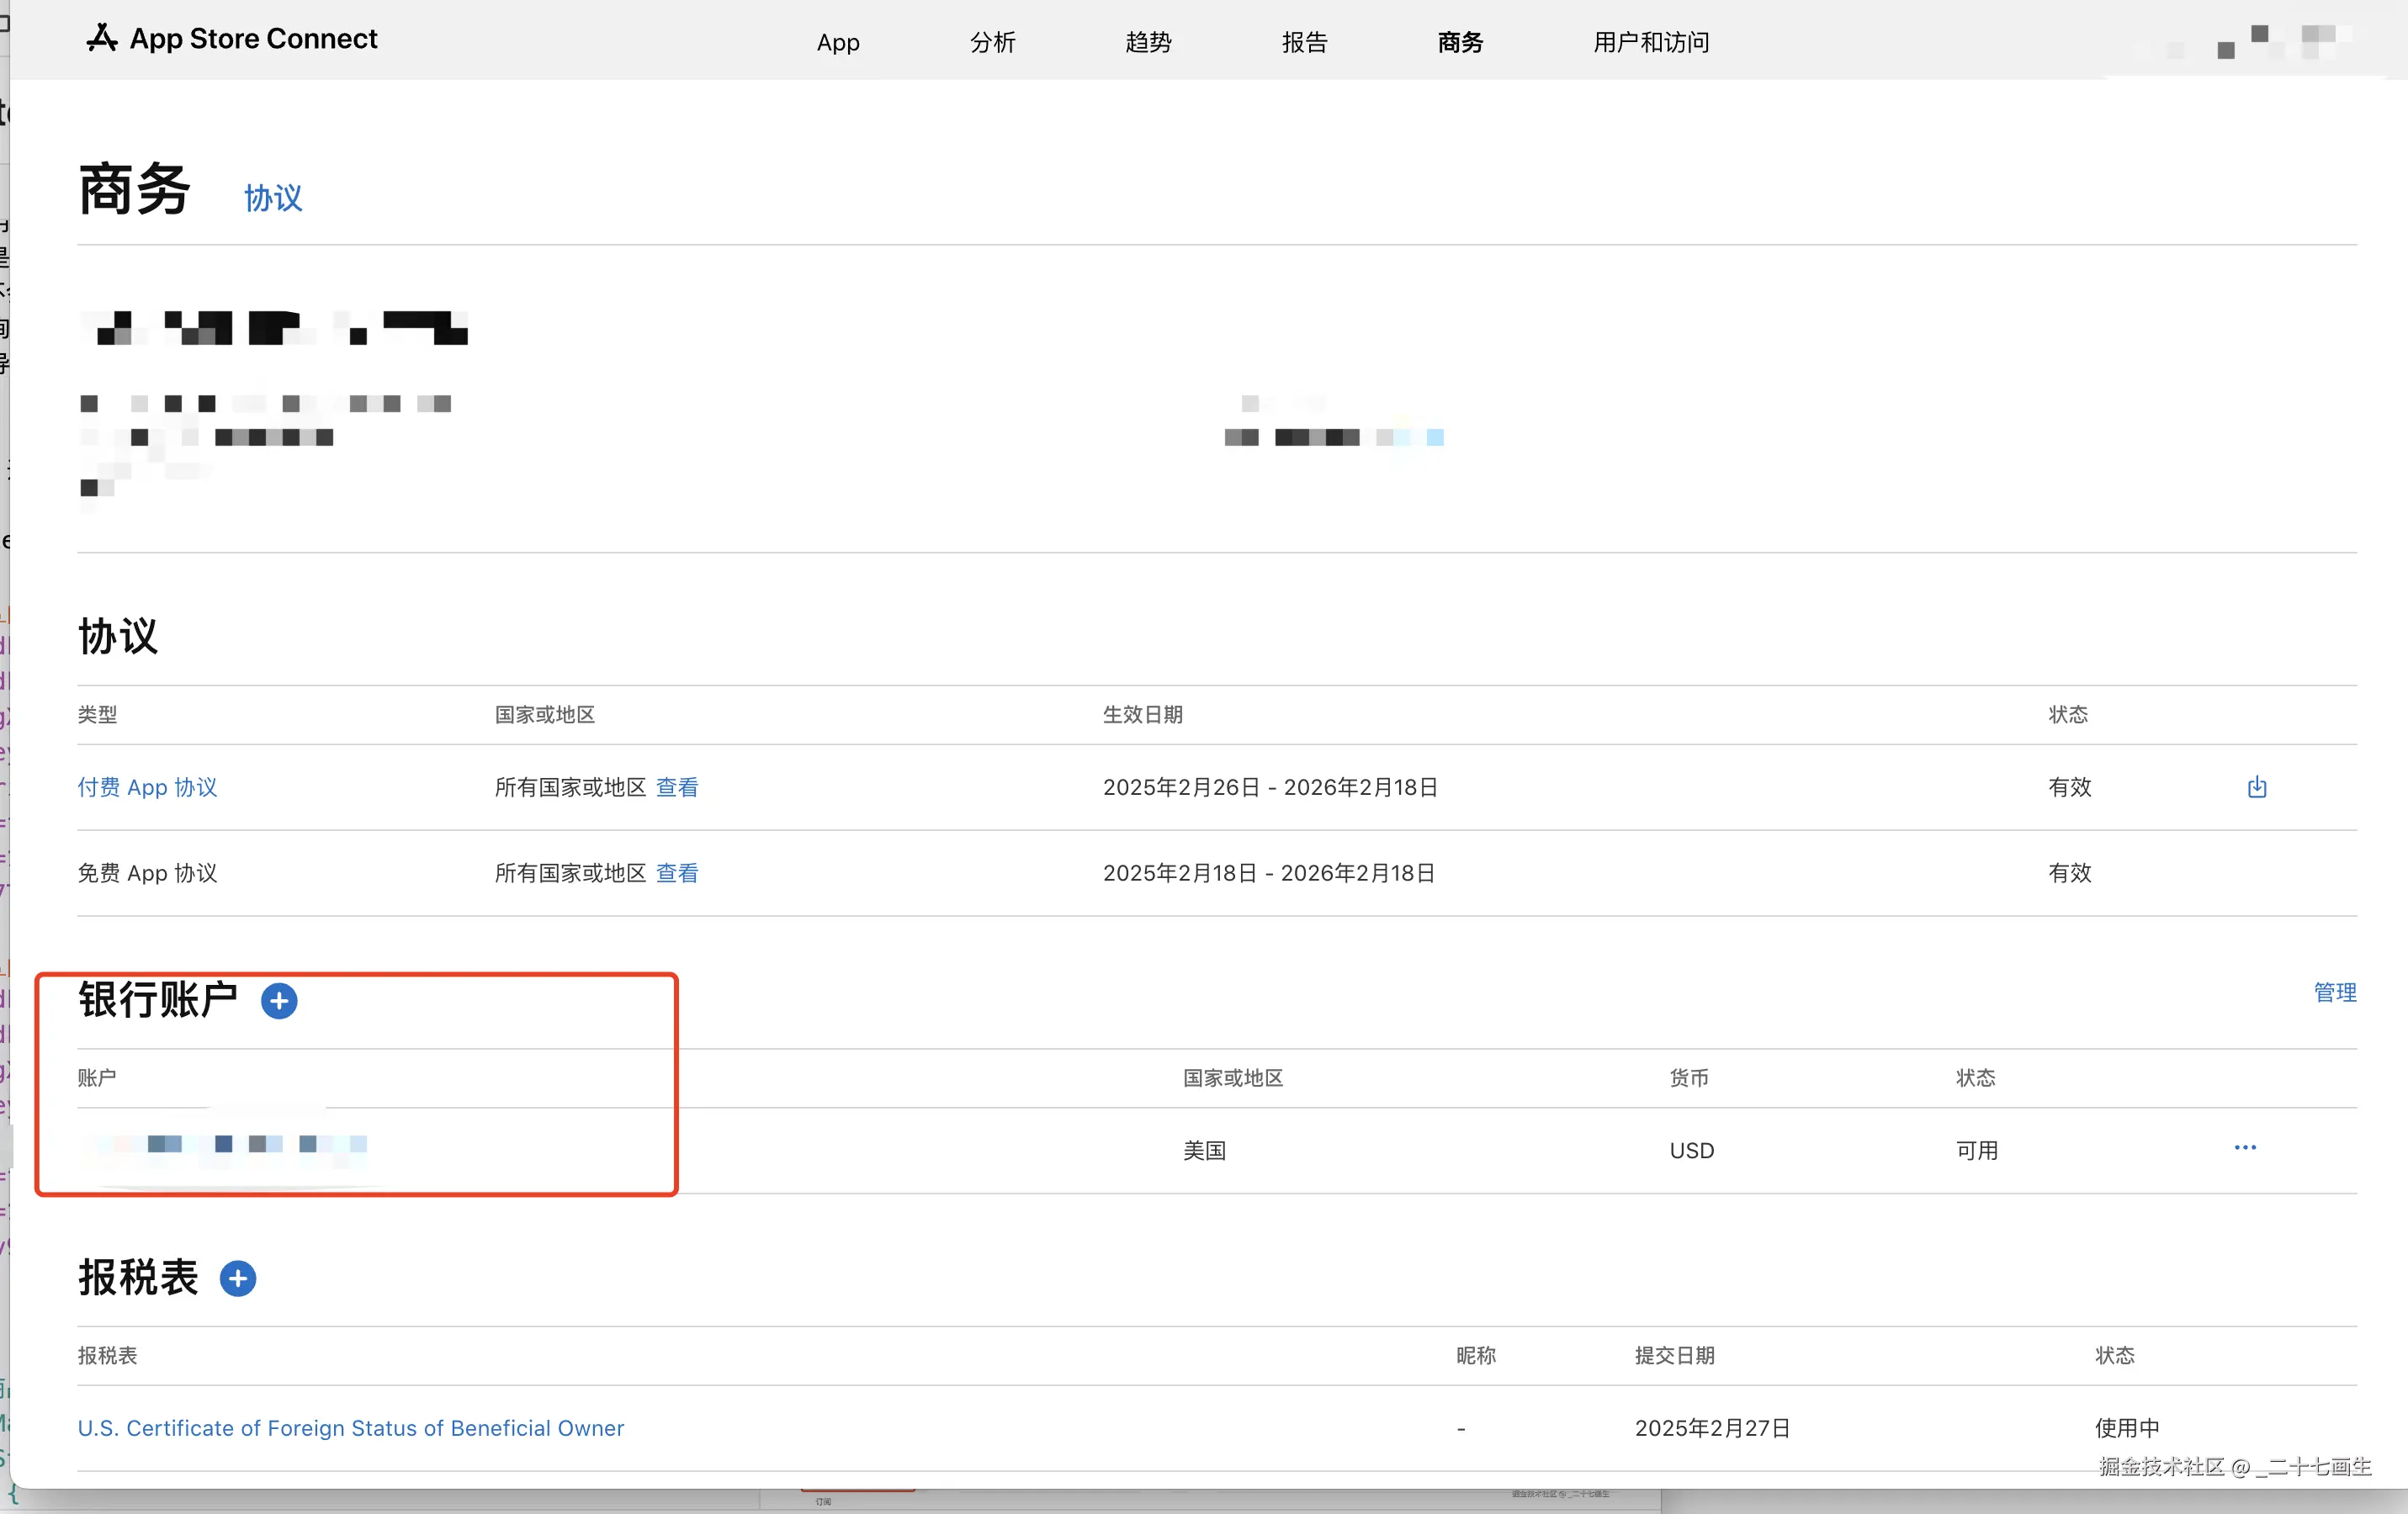Open the 付费 App 协议 link
This screenshot has height=1514, width=2408.
[147, 787]
